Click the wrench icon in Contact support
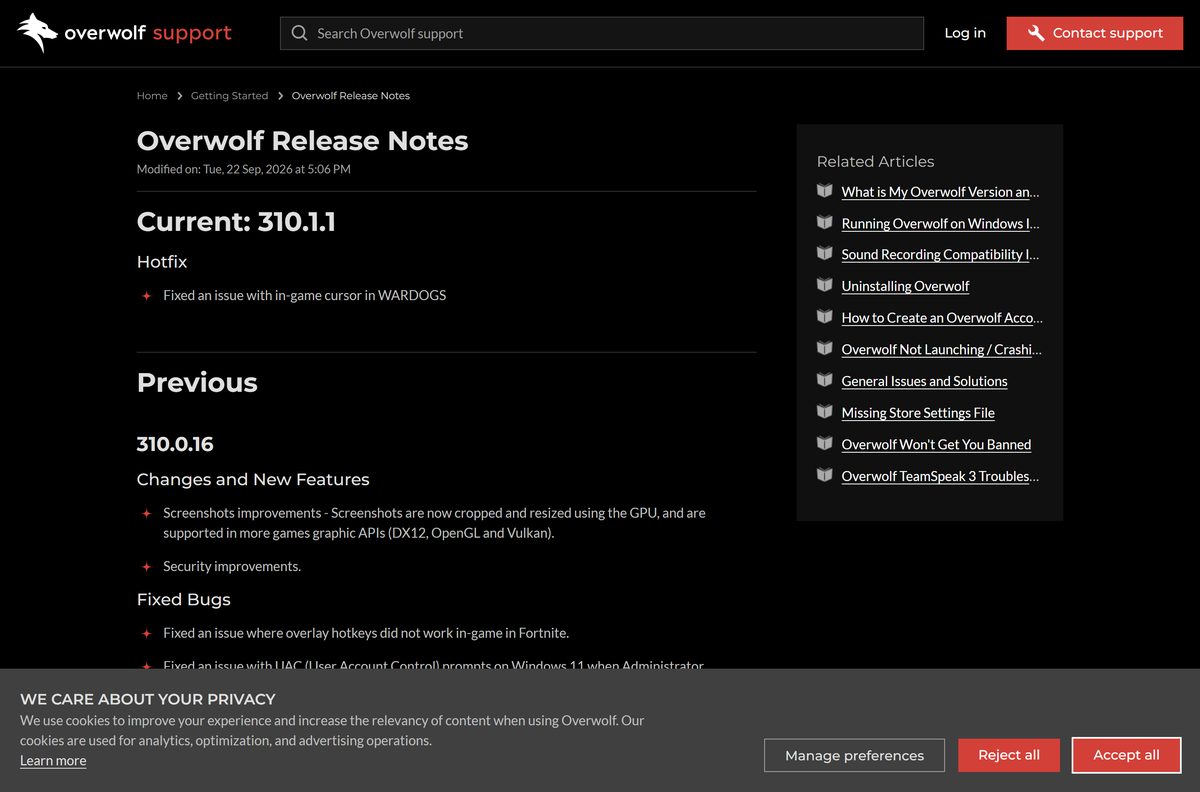The image size is (1200, 792). point(1036,33)
